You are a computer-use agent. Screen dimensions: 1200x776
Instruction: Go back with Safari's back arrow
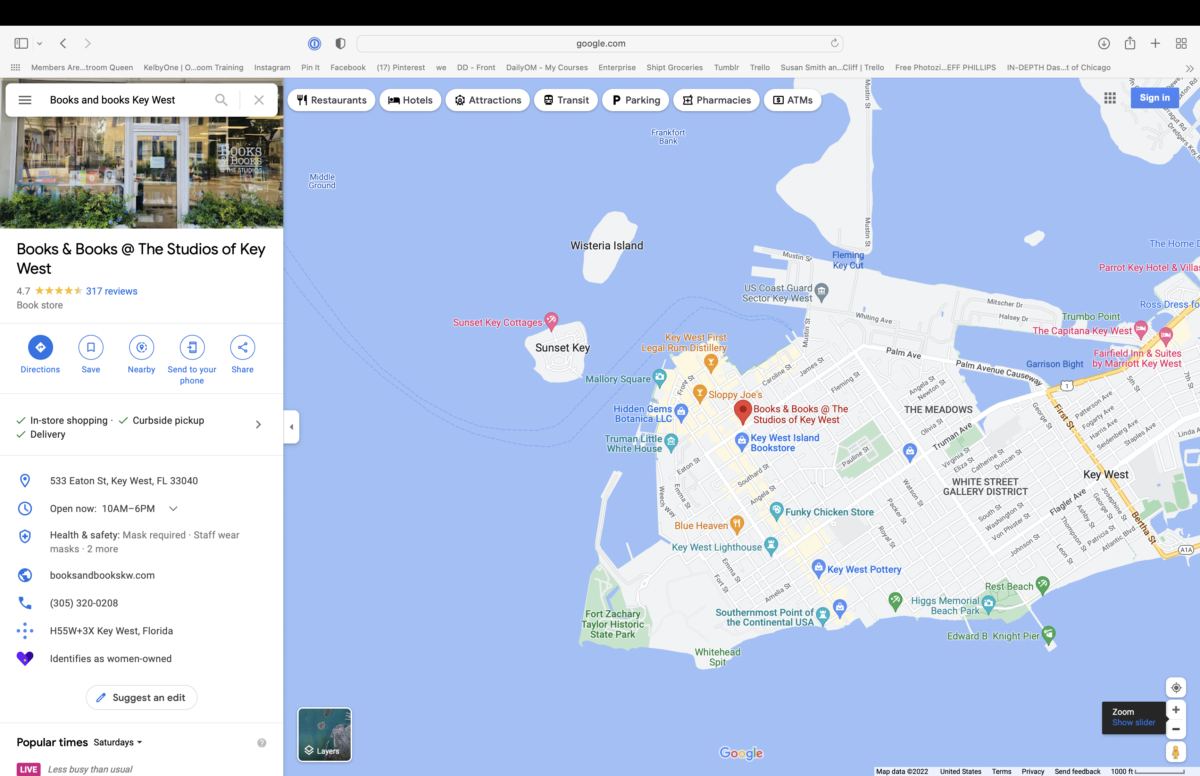coord(63,43)
